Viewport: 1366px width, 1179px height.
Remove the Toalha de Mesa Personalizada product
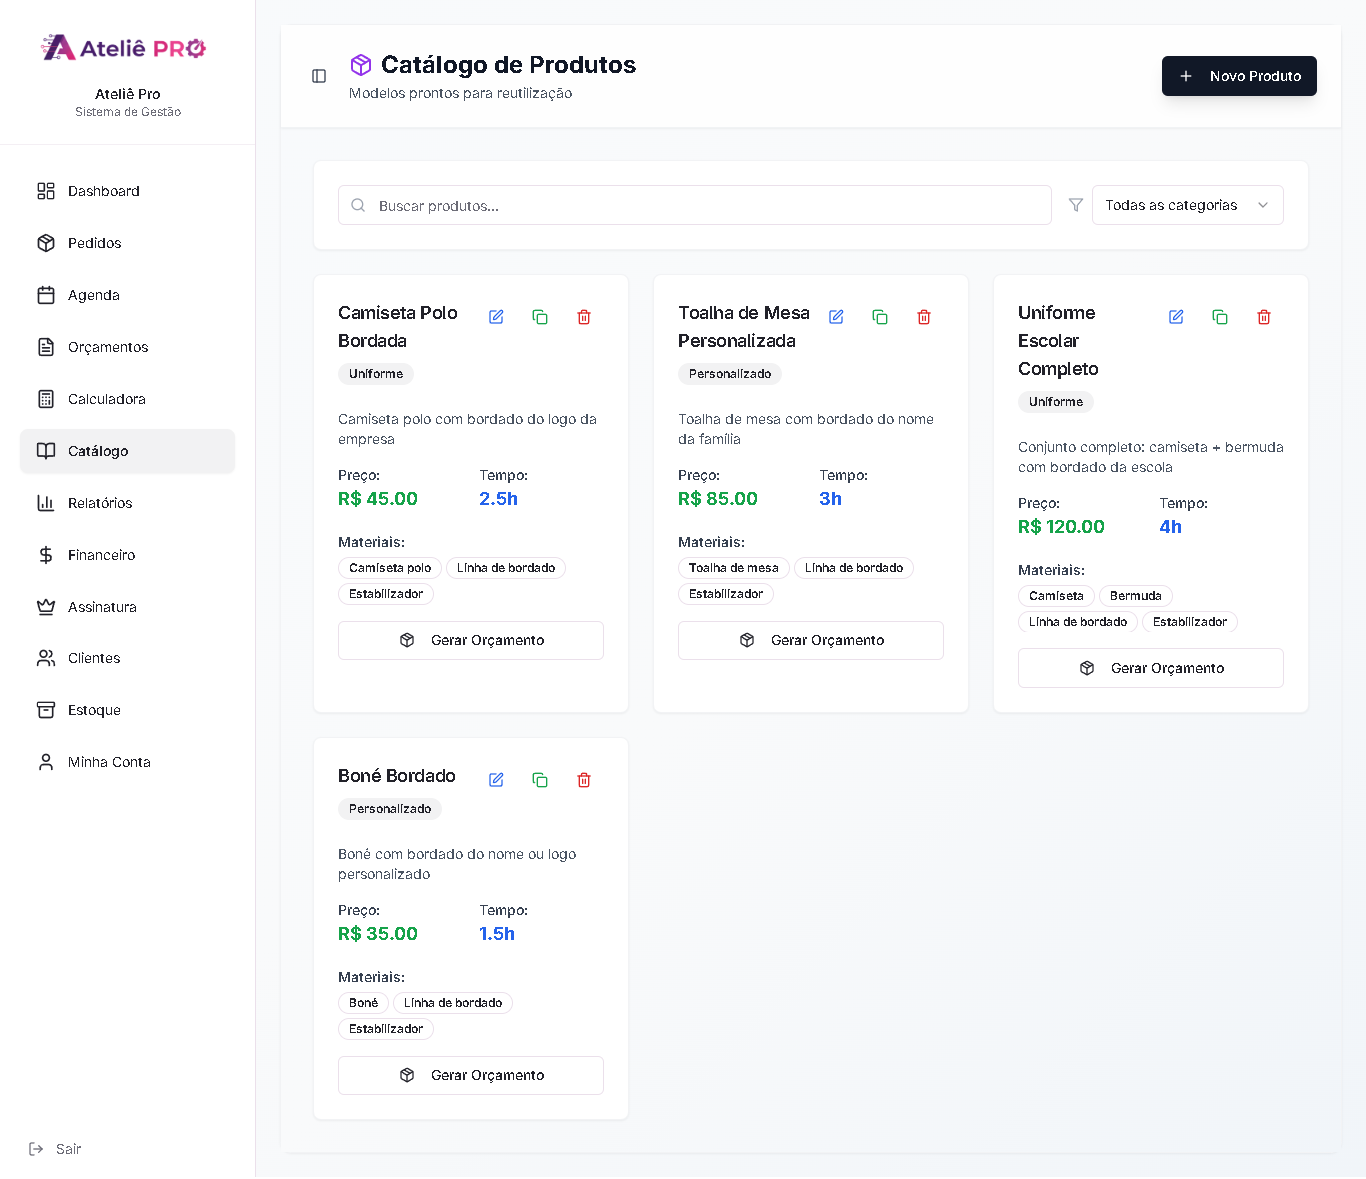[x=924, y=317]
